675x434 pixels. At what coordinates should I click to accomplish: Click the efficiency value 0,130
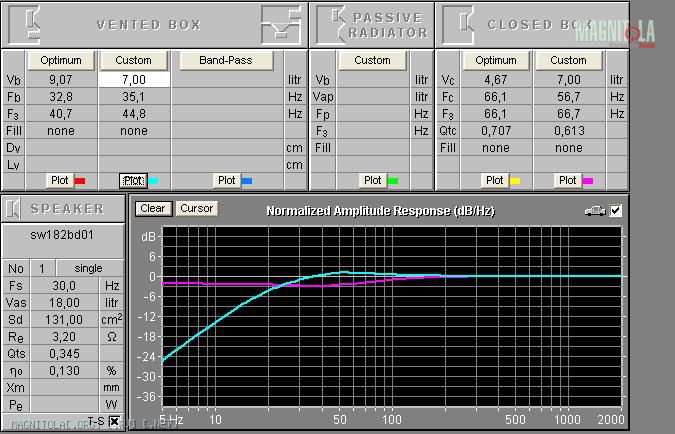[64, 371]
